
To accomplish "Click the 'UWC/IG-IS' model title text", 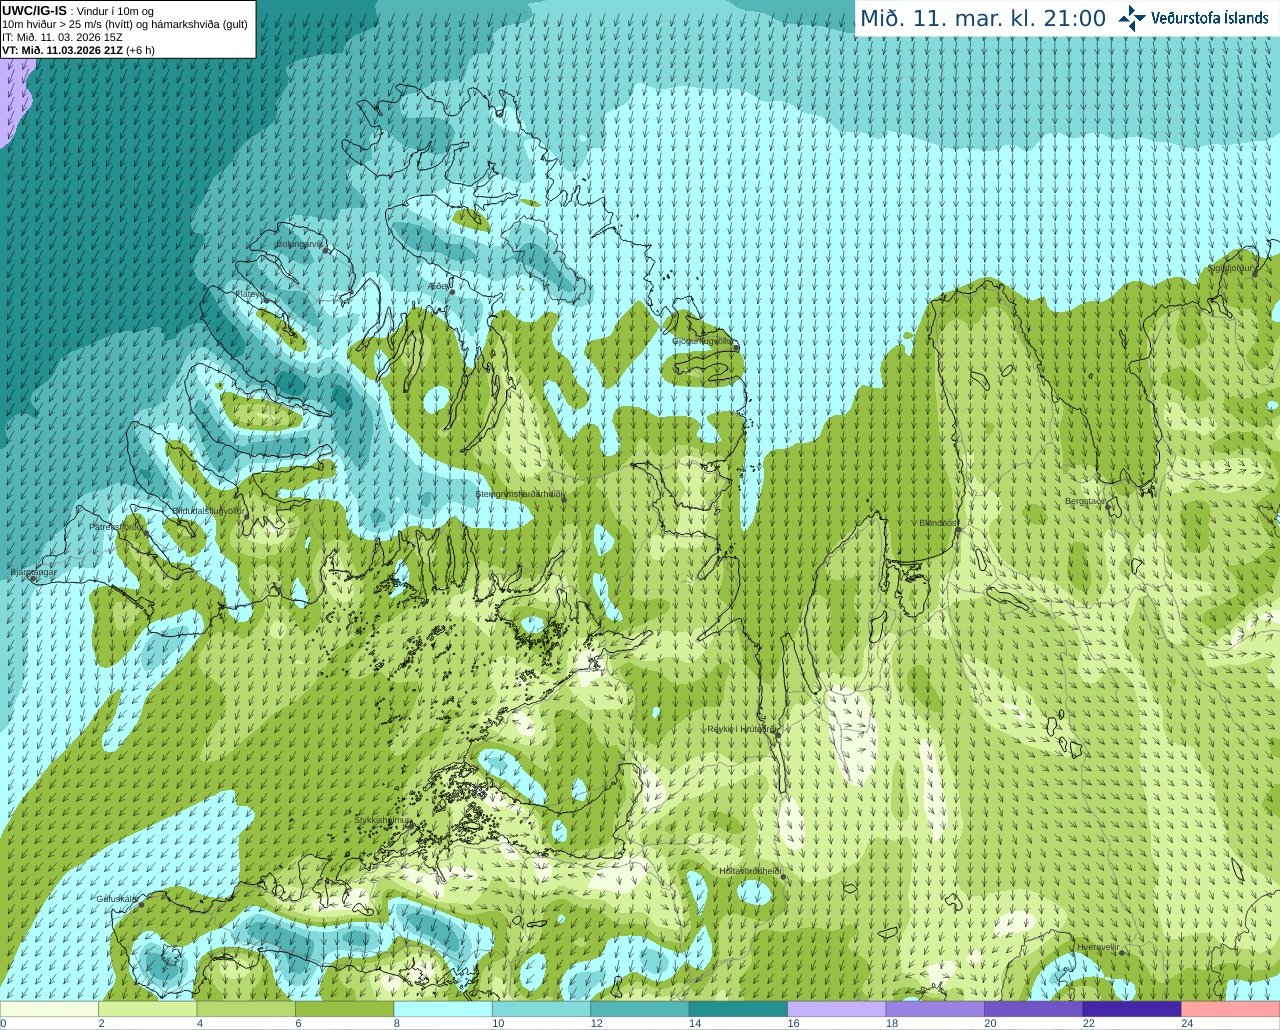I will [35, 11].
